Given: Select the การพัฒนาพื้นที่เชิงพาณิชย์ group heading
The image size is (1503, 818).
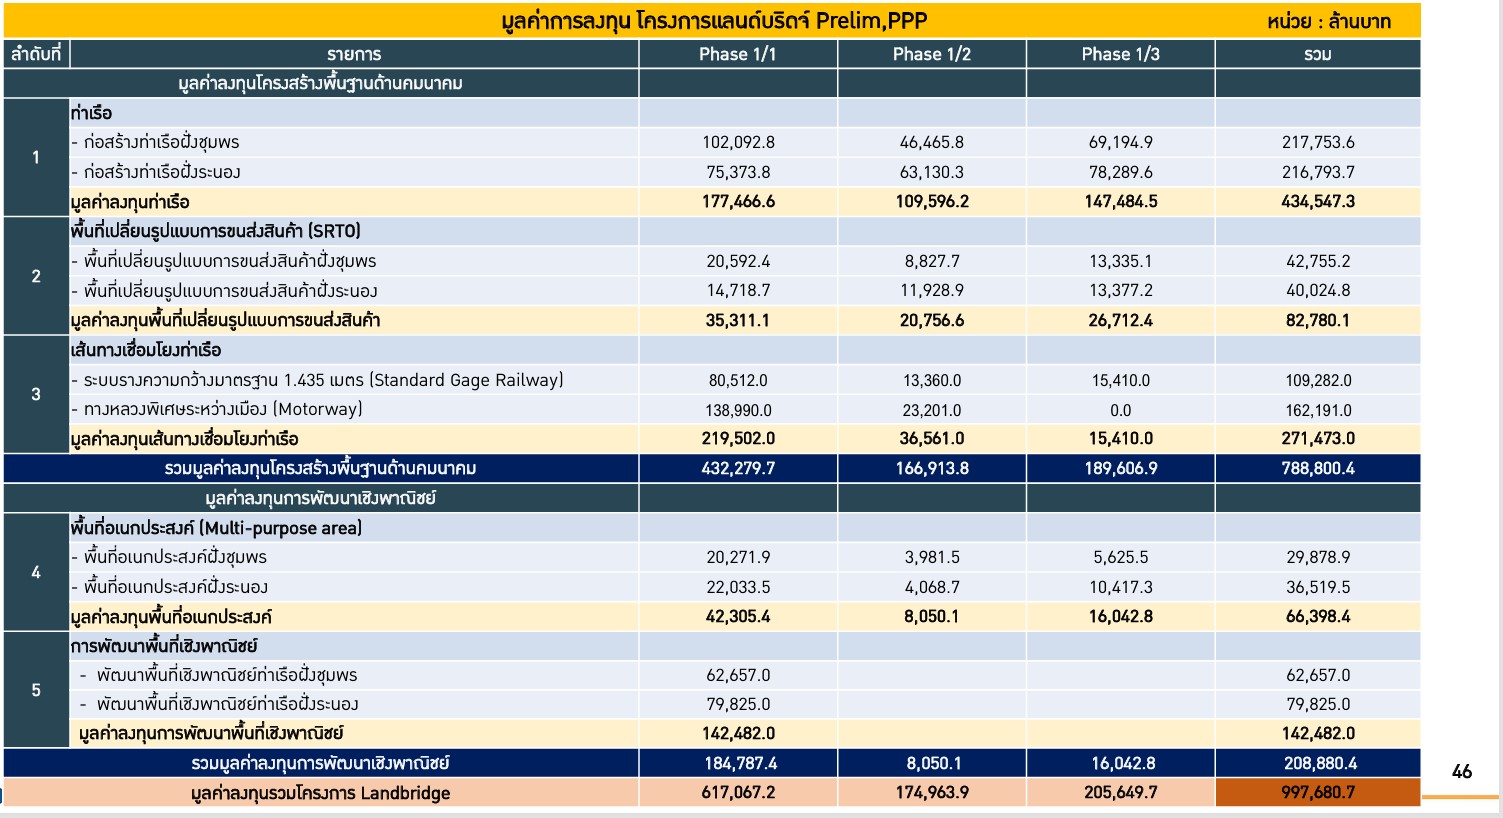Looking at the screenshot, I should point(164,646).
